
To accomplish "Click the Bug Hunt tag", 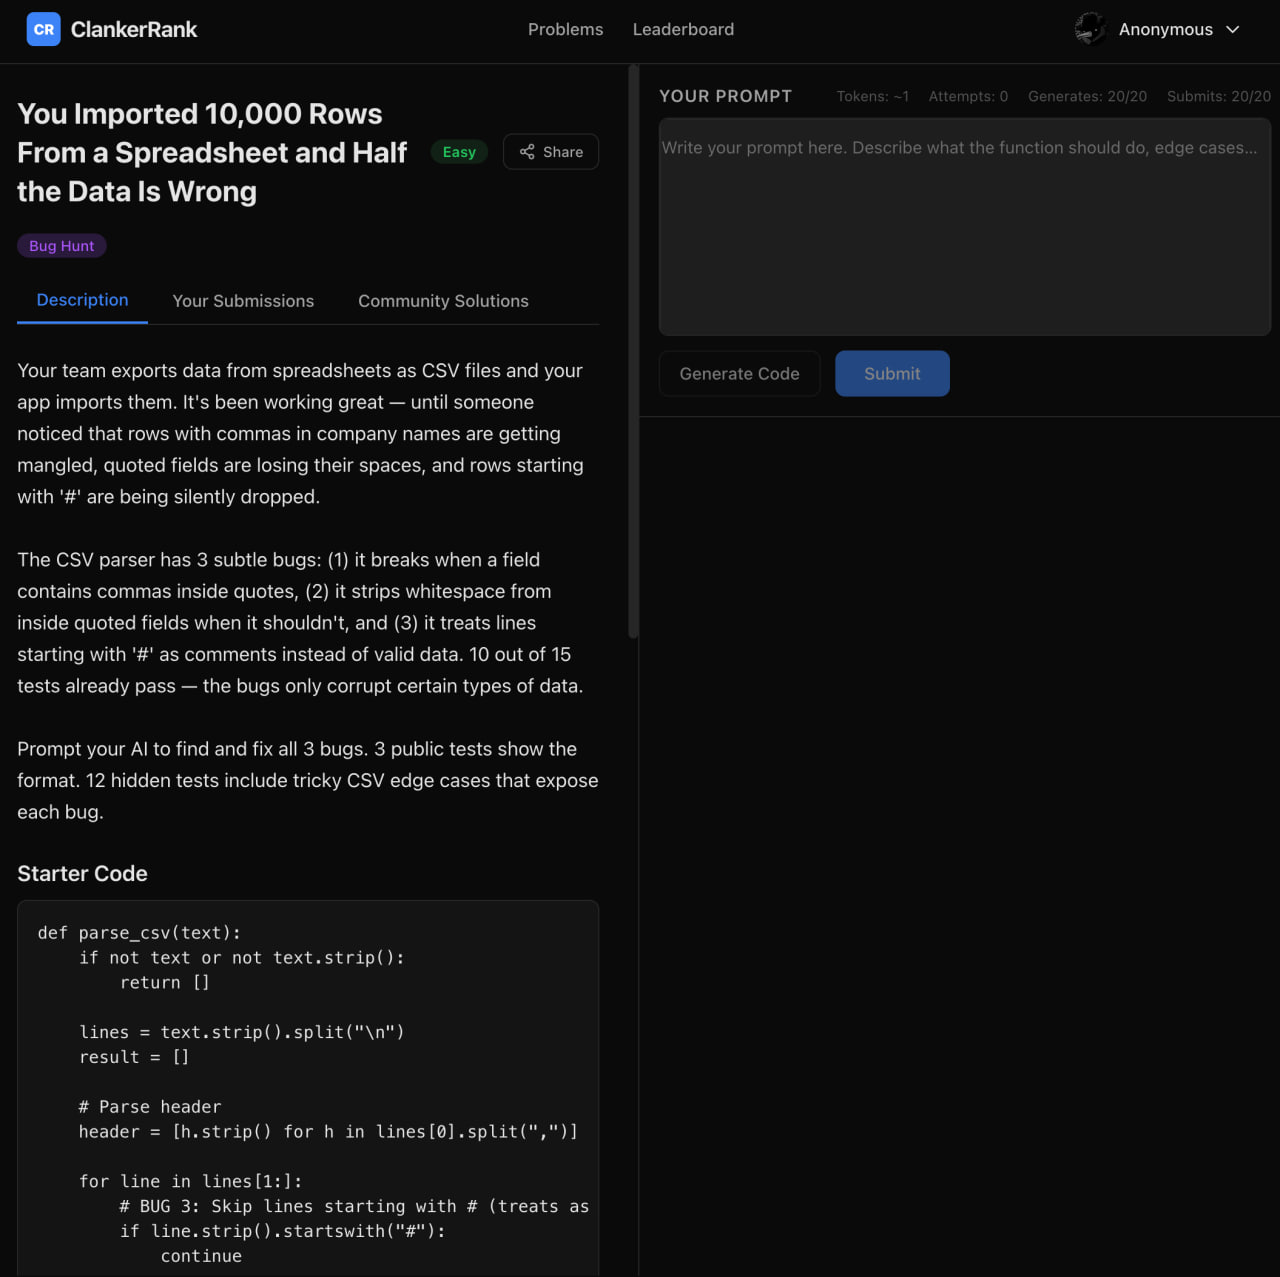I will click(62, 246).
